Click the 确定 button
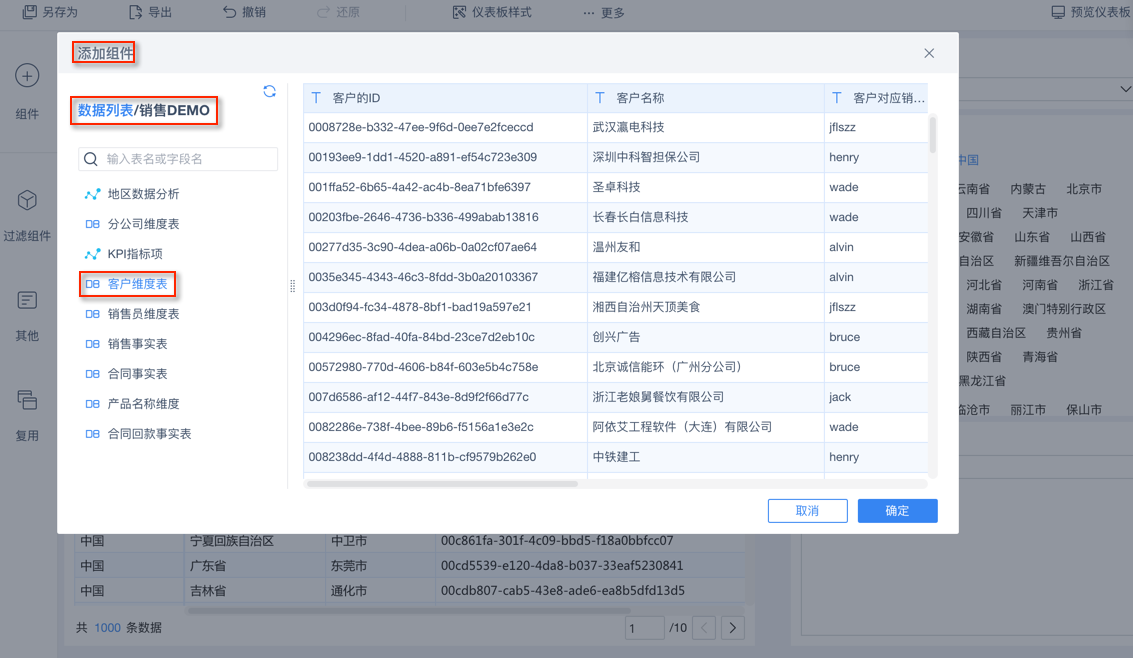The image size is (1133, 658). point(897,511)
